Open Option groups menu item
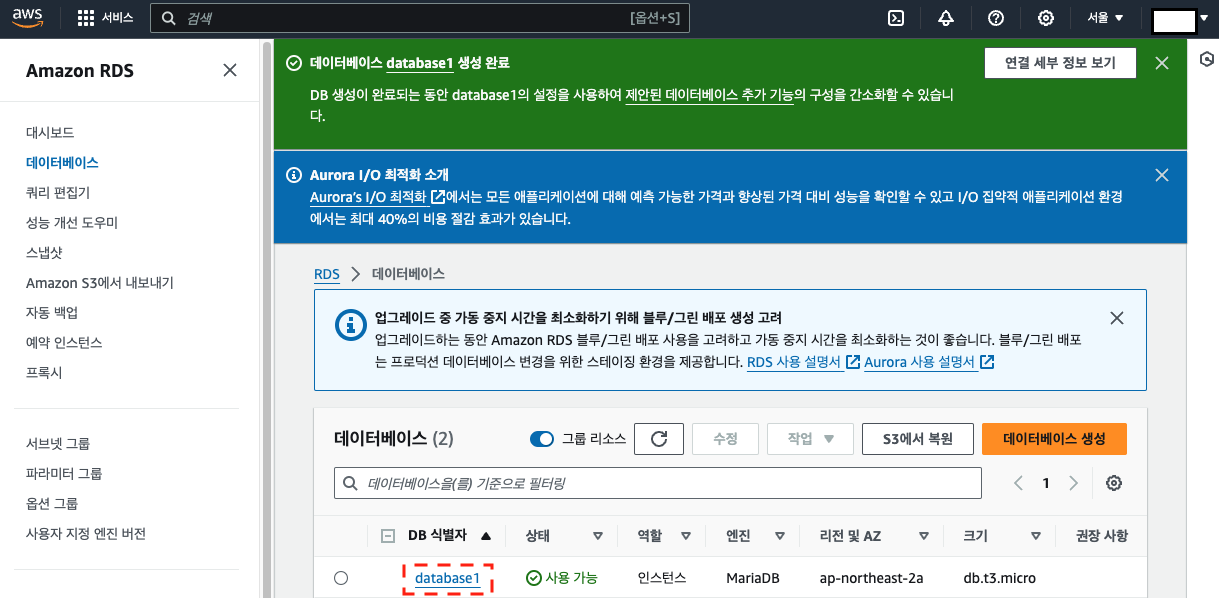 coord(52,503)
